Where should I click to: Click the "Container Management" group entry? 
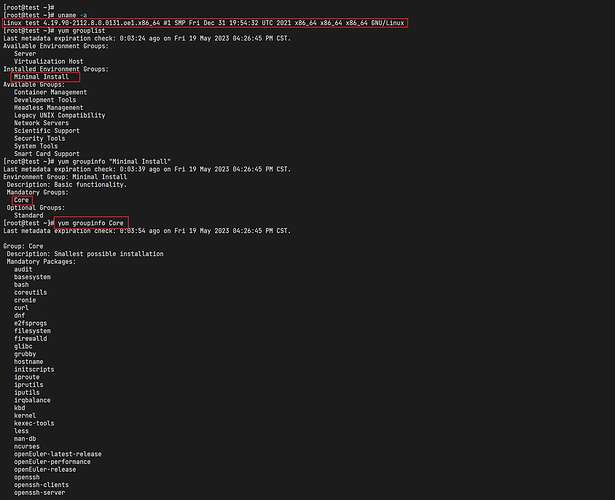(x=57, y=92)
